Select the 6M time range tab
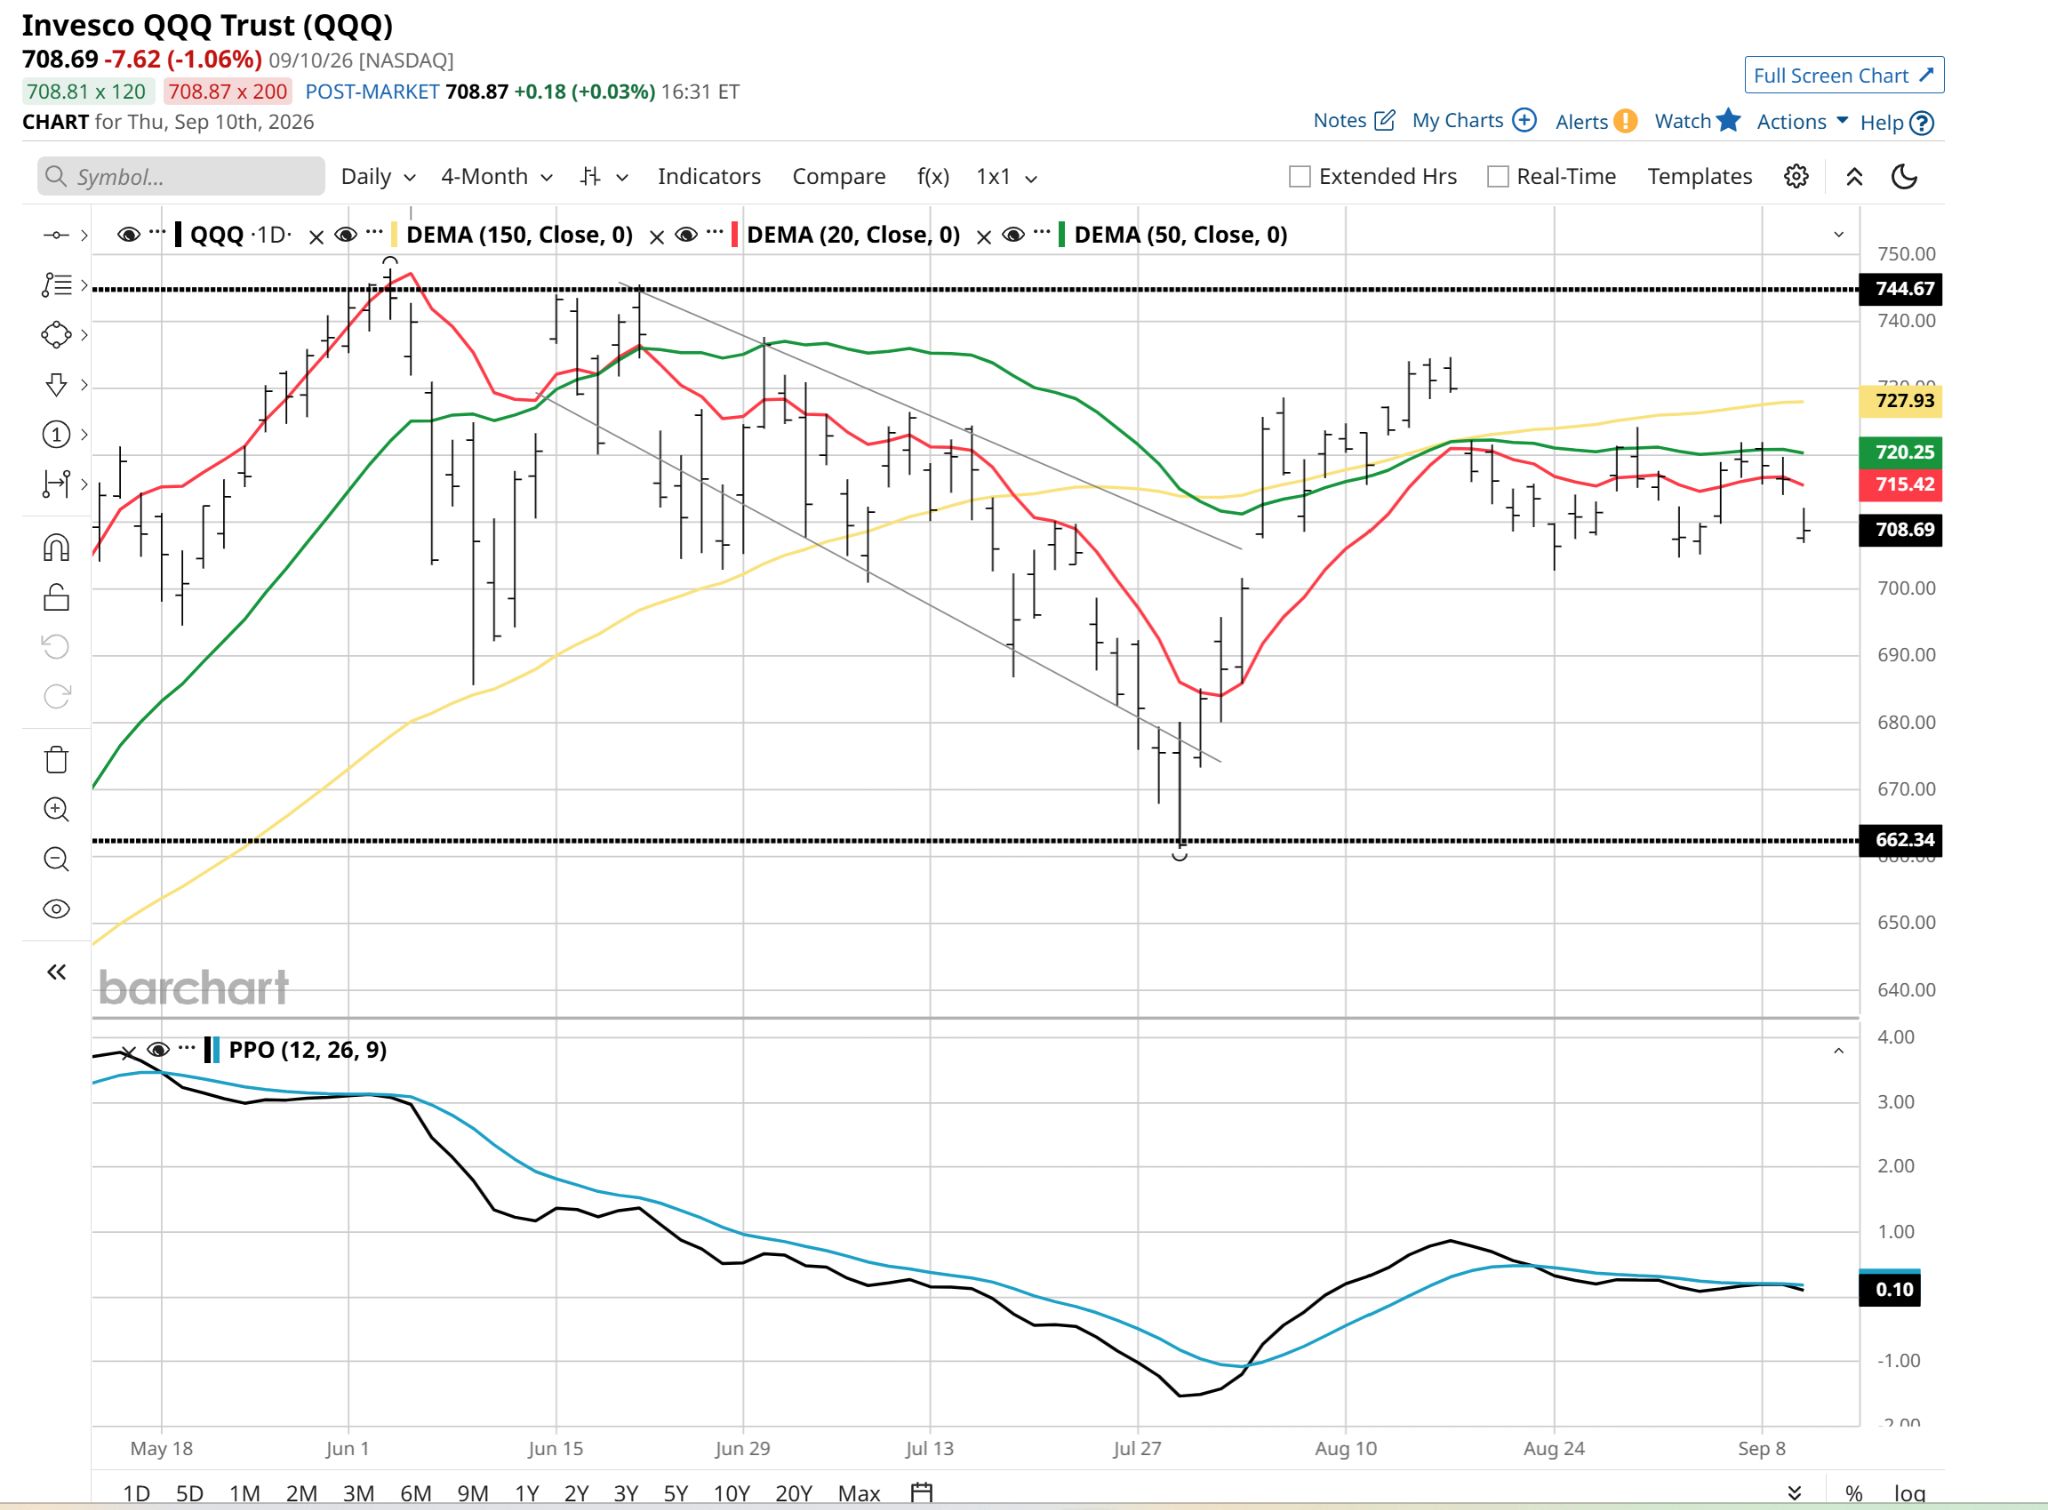 [x=415, y=1493]
